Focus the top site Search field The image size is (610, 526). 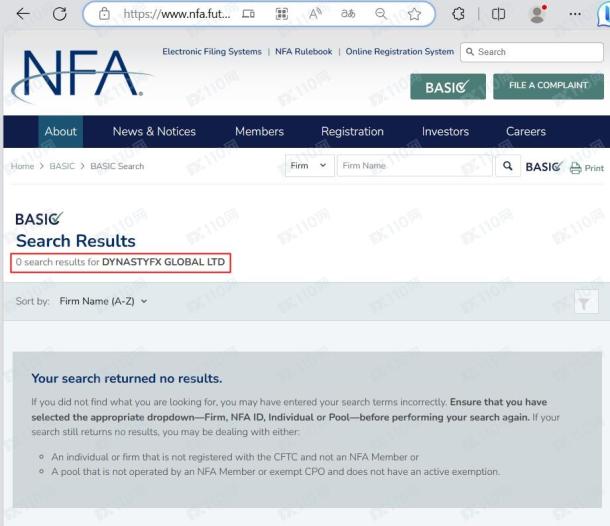(532, 52)
